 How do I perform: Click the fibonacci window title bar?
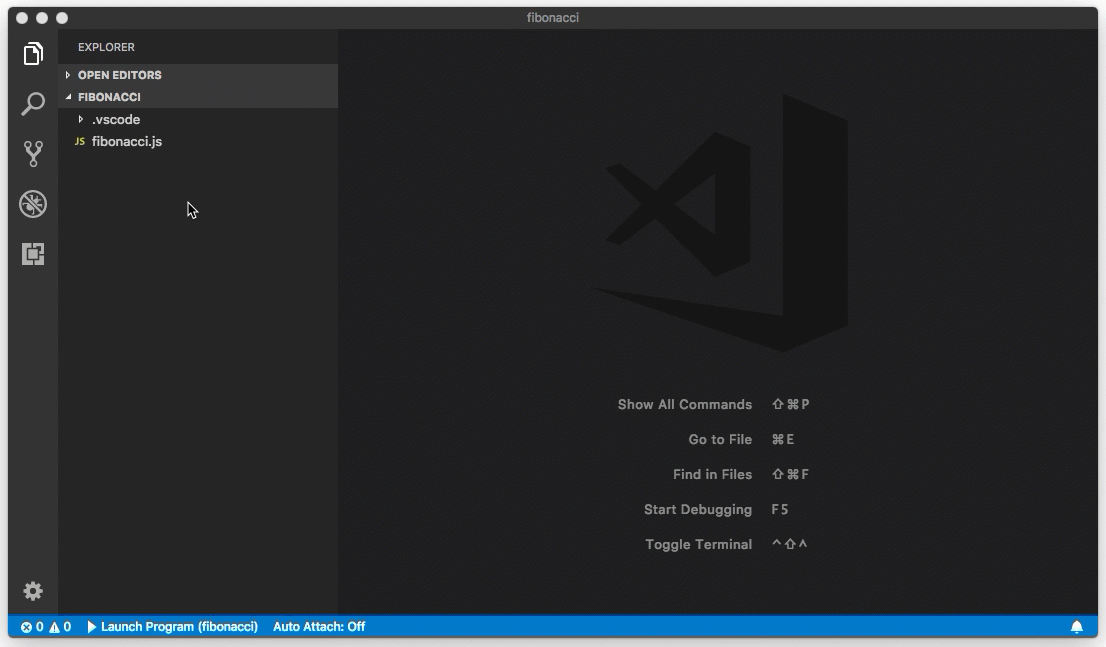(552, 18)
